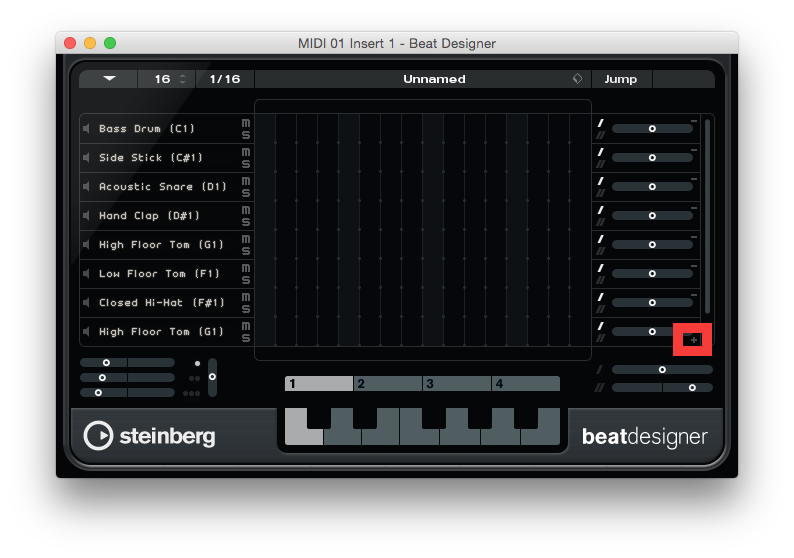Pick double-slash swing icon for Hand Clap lane
This screenshot has height=558, width=794.
(x=601, y=222)
